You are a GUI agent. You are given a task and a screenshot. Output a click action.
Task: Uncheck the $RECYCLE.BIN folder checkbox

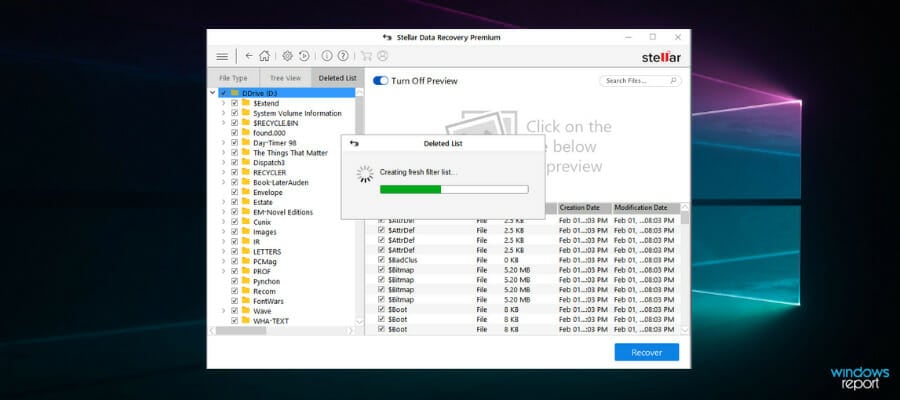[x=235, y=123]
